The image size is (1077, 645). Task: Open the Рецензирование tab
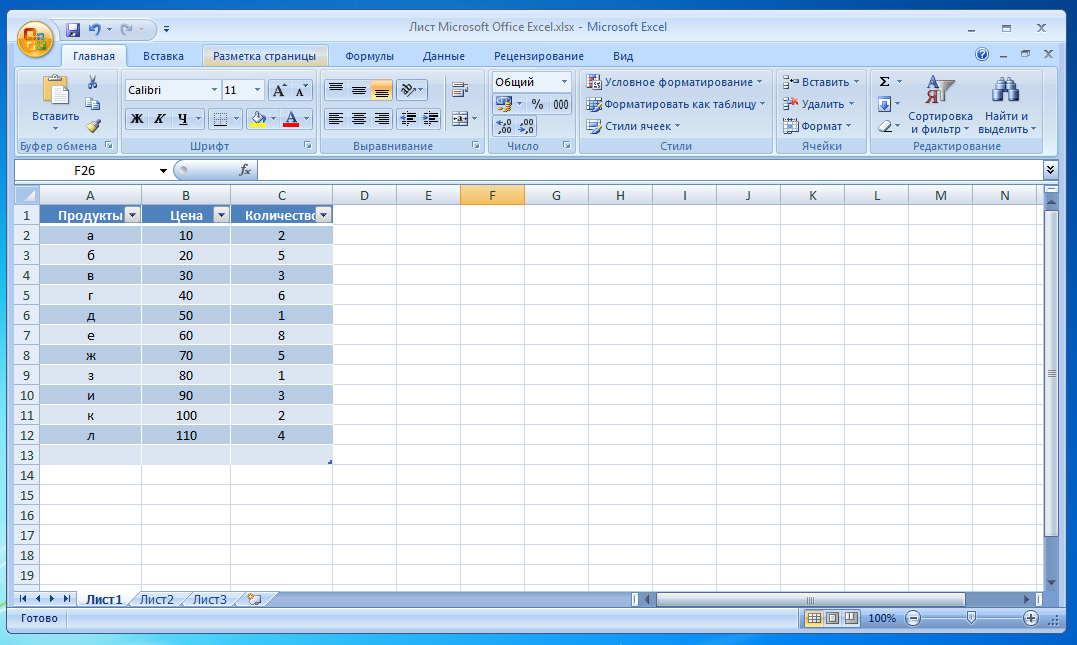(538, 56)
